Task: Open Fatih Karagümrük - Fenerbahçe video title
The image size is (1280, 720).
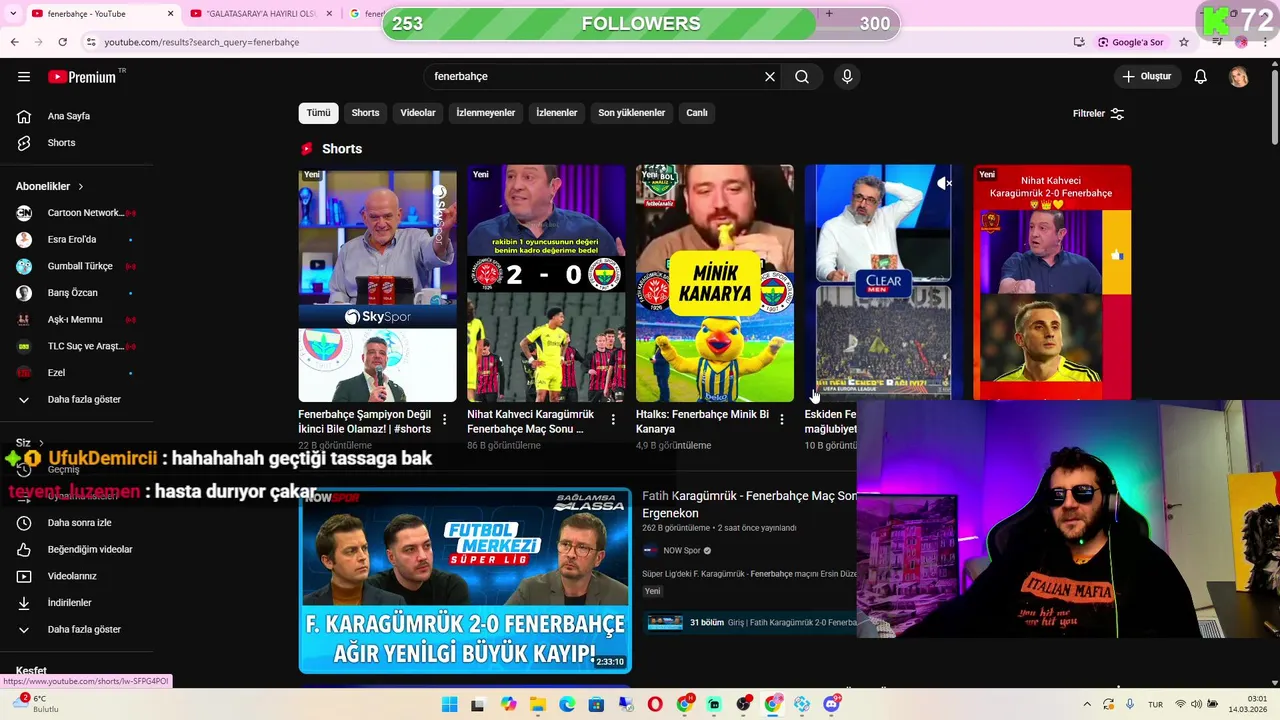Action: [749, 504]
